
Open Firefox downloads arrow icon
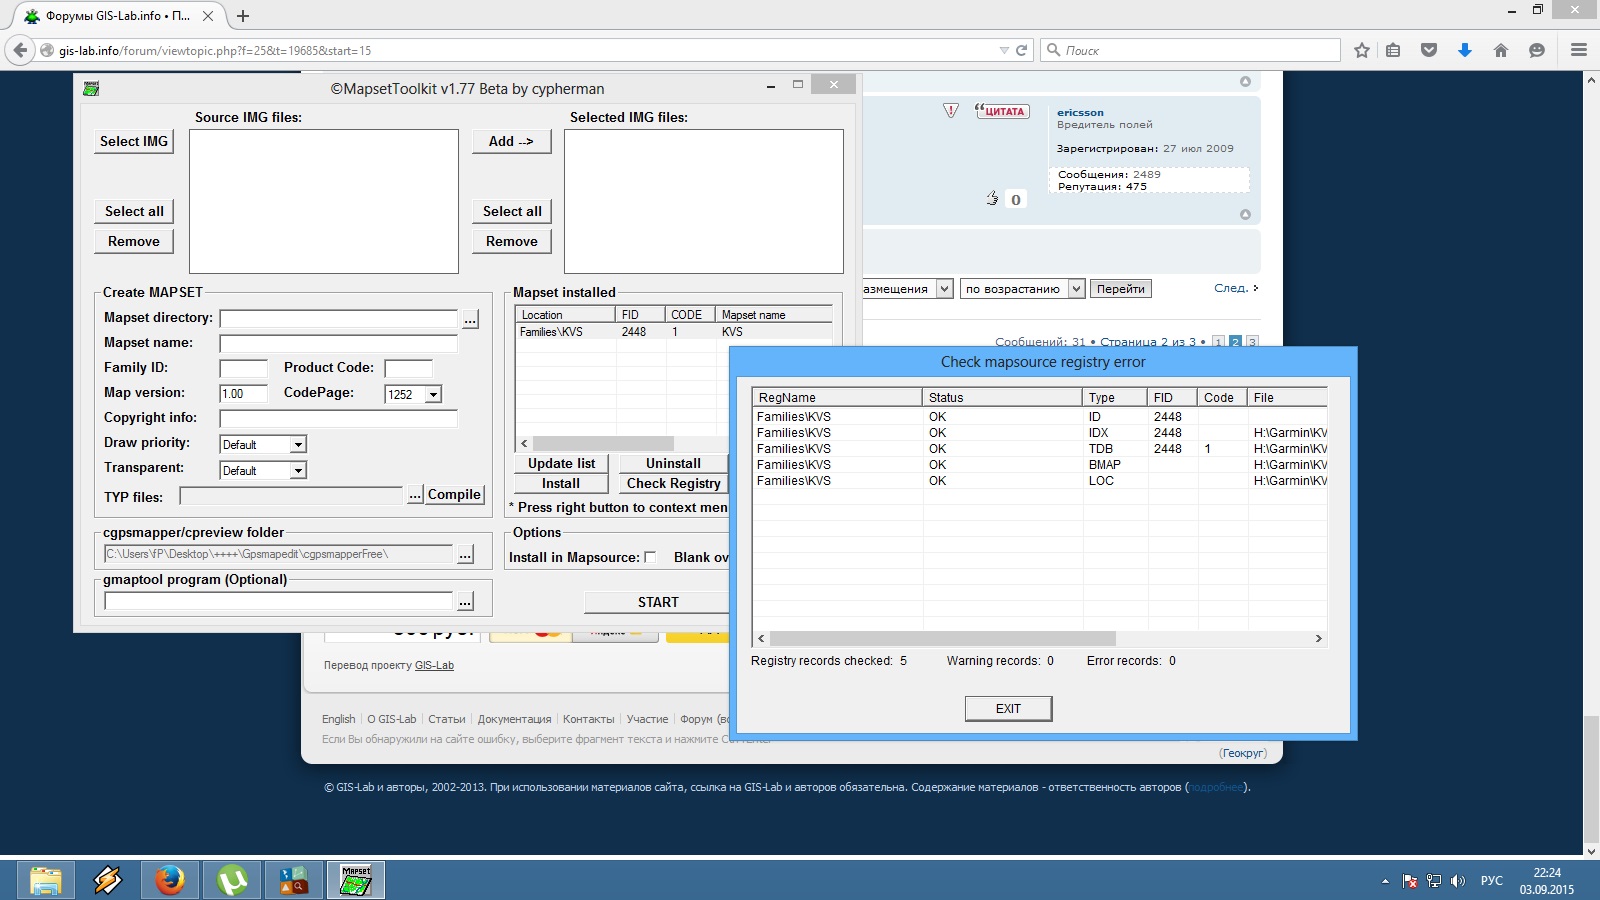pos(1465,50)
